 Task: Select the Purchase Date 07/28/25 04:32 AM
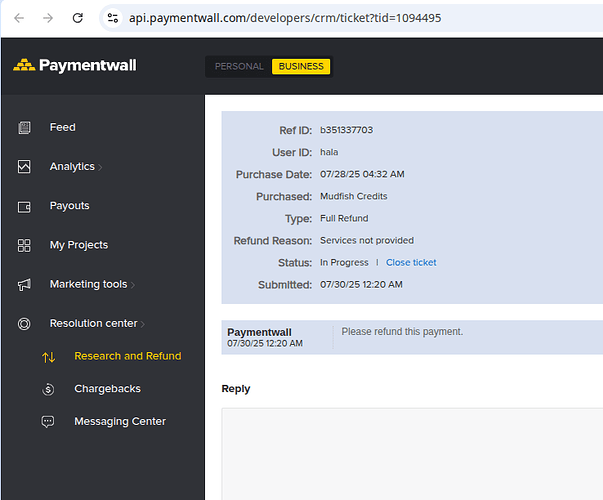[362, 174]
